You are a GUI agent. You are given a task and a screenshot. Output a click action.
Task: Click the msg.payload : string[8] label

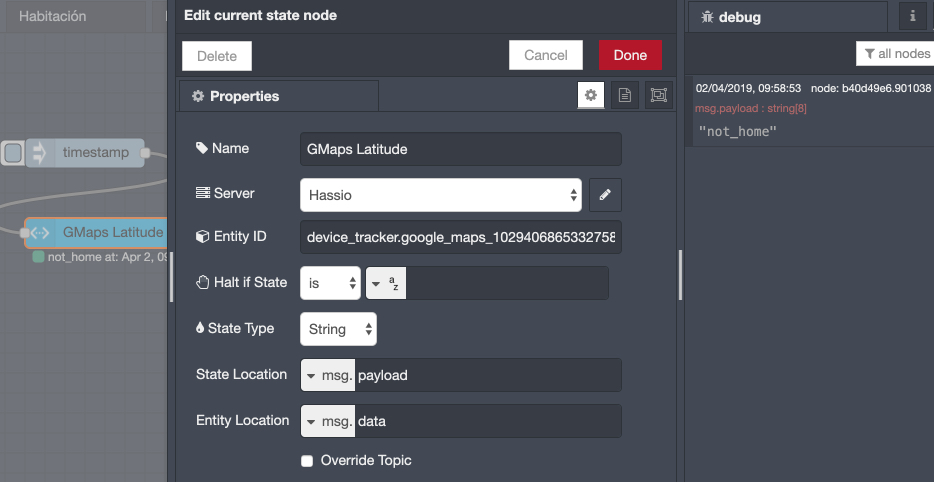[751, 108]
